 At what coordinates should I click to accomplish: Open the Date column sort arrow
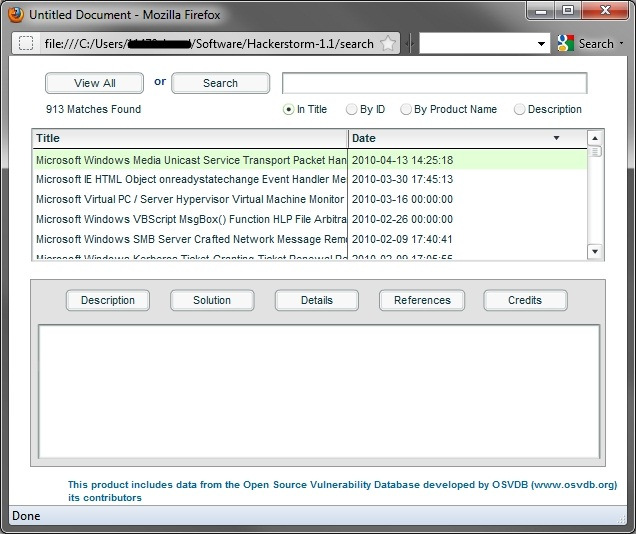click(556, 138)
